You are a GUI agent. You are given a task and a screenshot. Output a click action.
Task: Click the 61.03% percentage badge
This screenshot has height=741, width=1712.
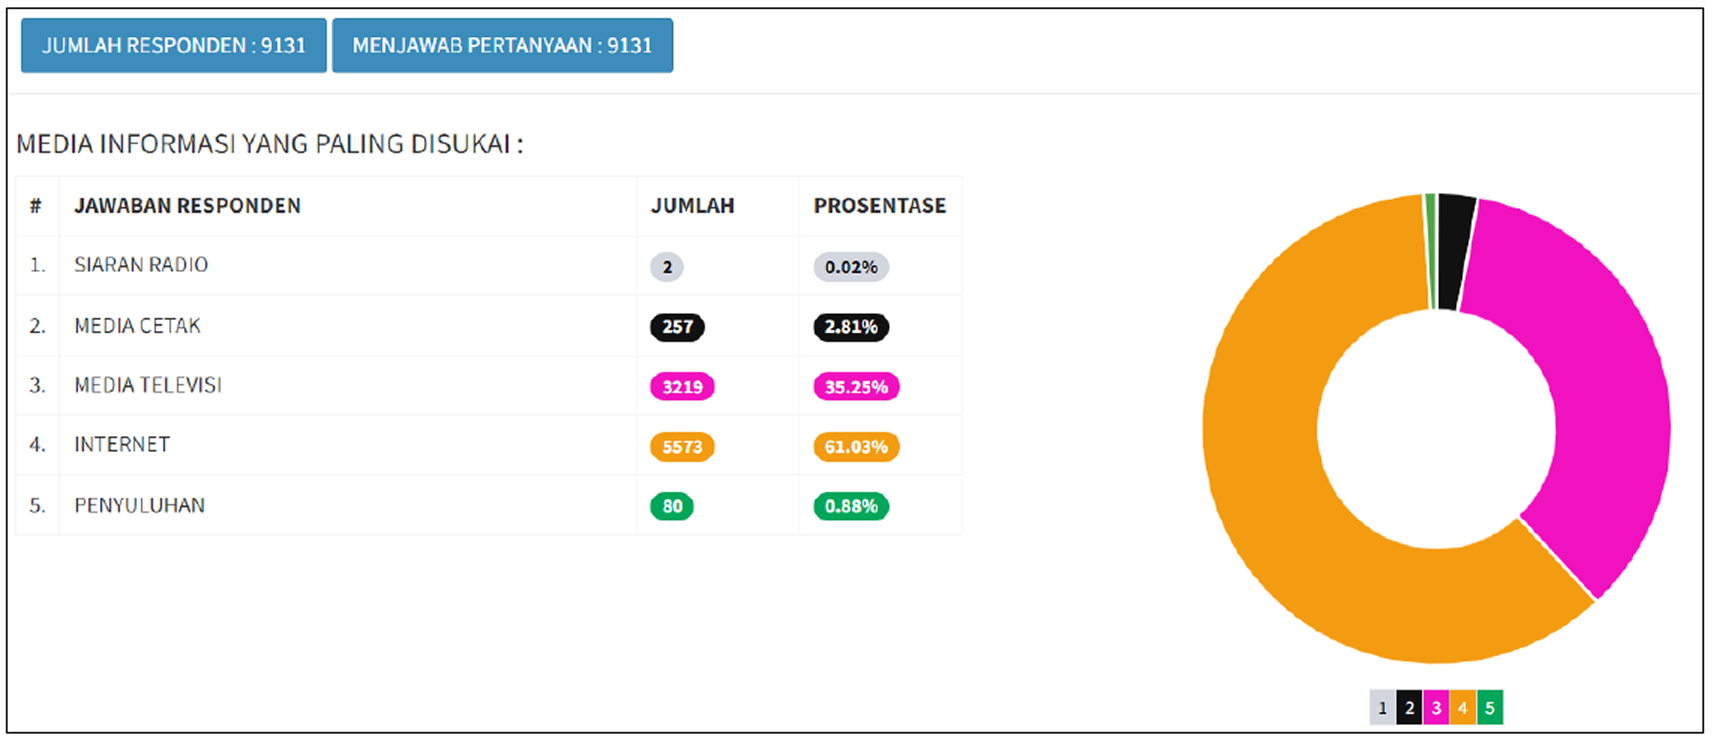tap(856, 447)
